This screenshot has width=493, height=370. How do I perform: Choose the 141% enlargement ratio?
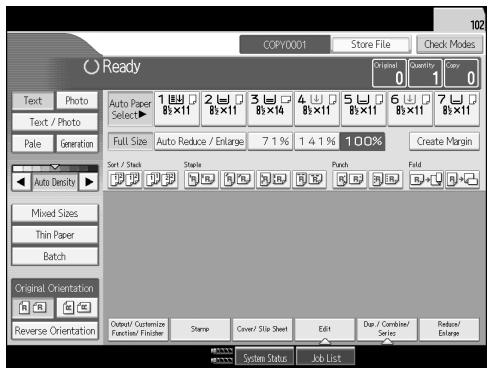[x=317, y=142]
